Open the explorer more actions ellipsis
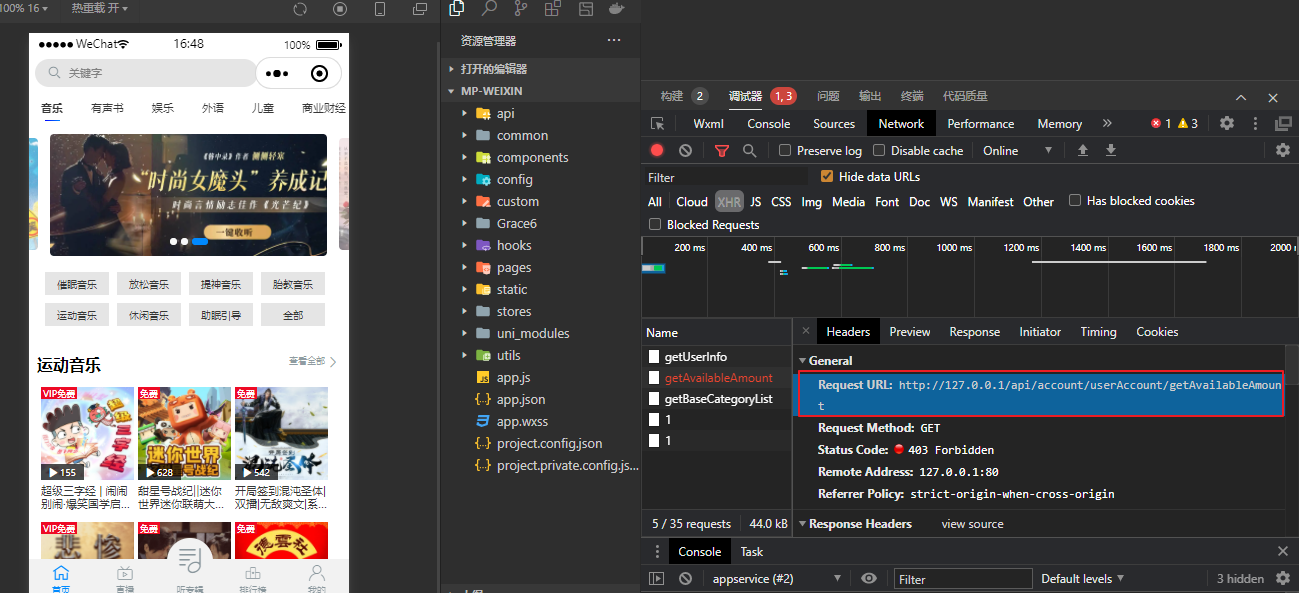 [614, 41]
